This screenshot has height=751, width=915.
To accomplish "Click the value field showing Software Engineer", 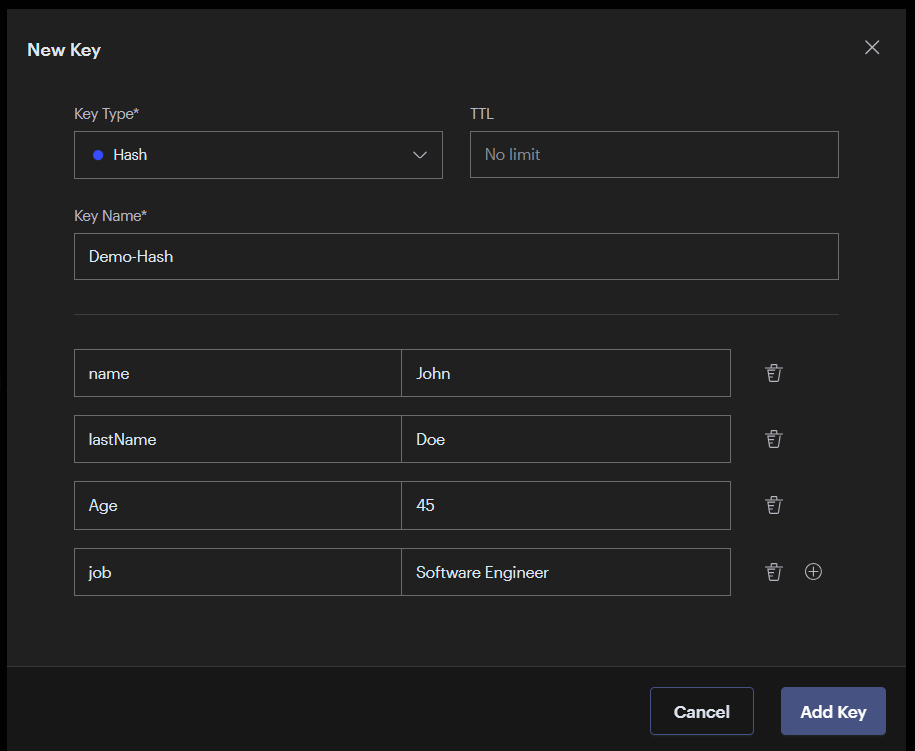I will coord(566,571).
